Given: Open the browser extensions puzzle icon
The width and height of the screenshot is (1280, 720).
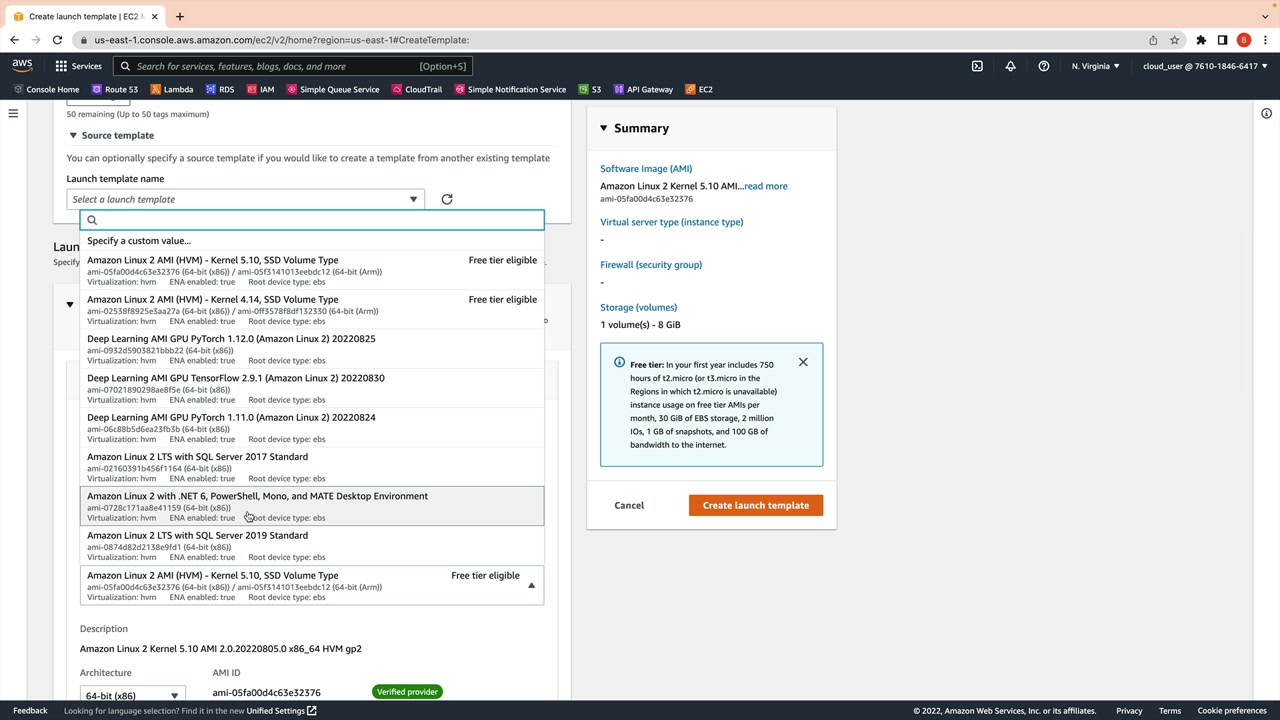Looking at the screenshot, I should [1201, 40].
